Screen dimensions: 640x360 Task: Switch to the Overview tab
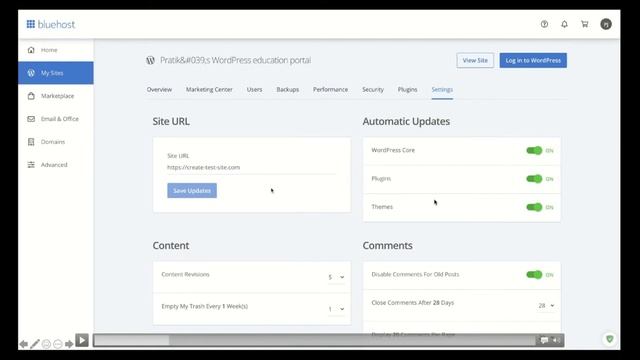(159, 89)
